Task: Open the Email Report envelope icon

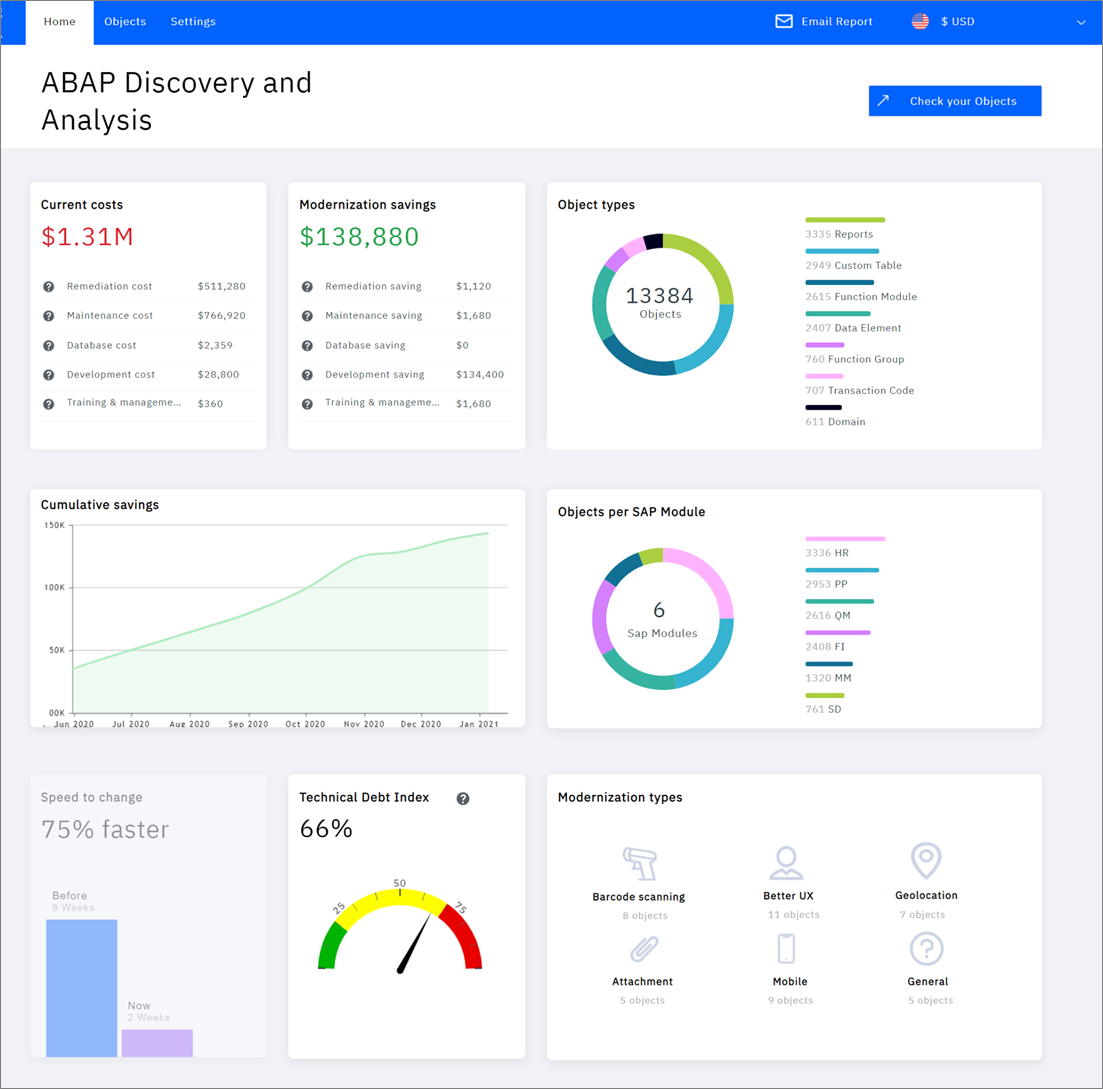Action: coord(783,21)
